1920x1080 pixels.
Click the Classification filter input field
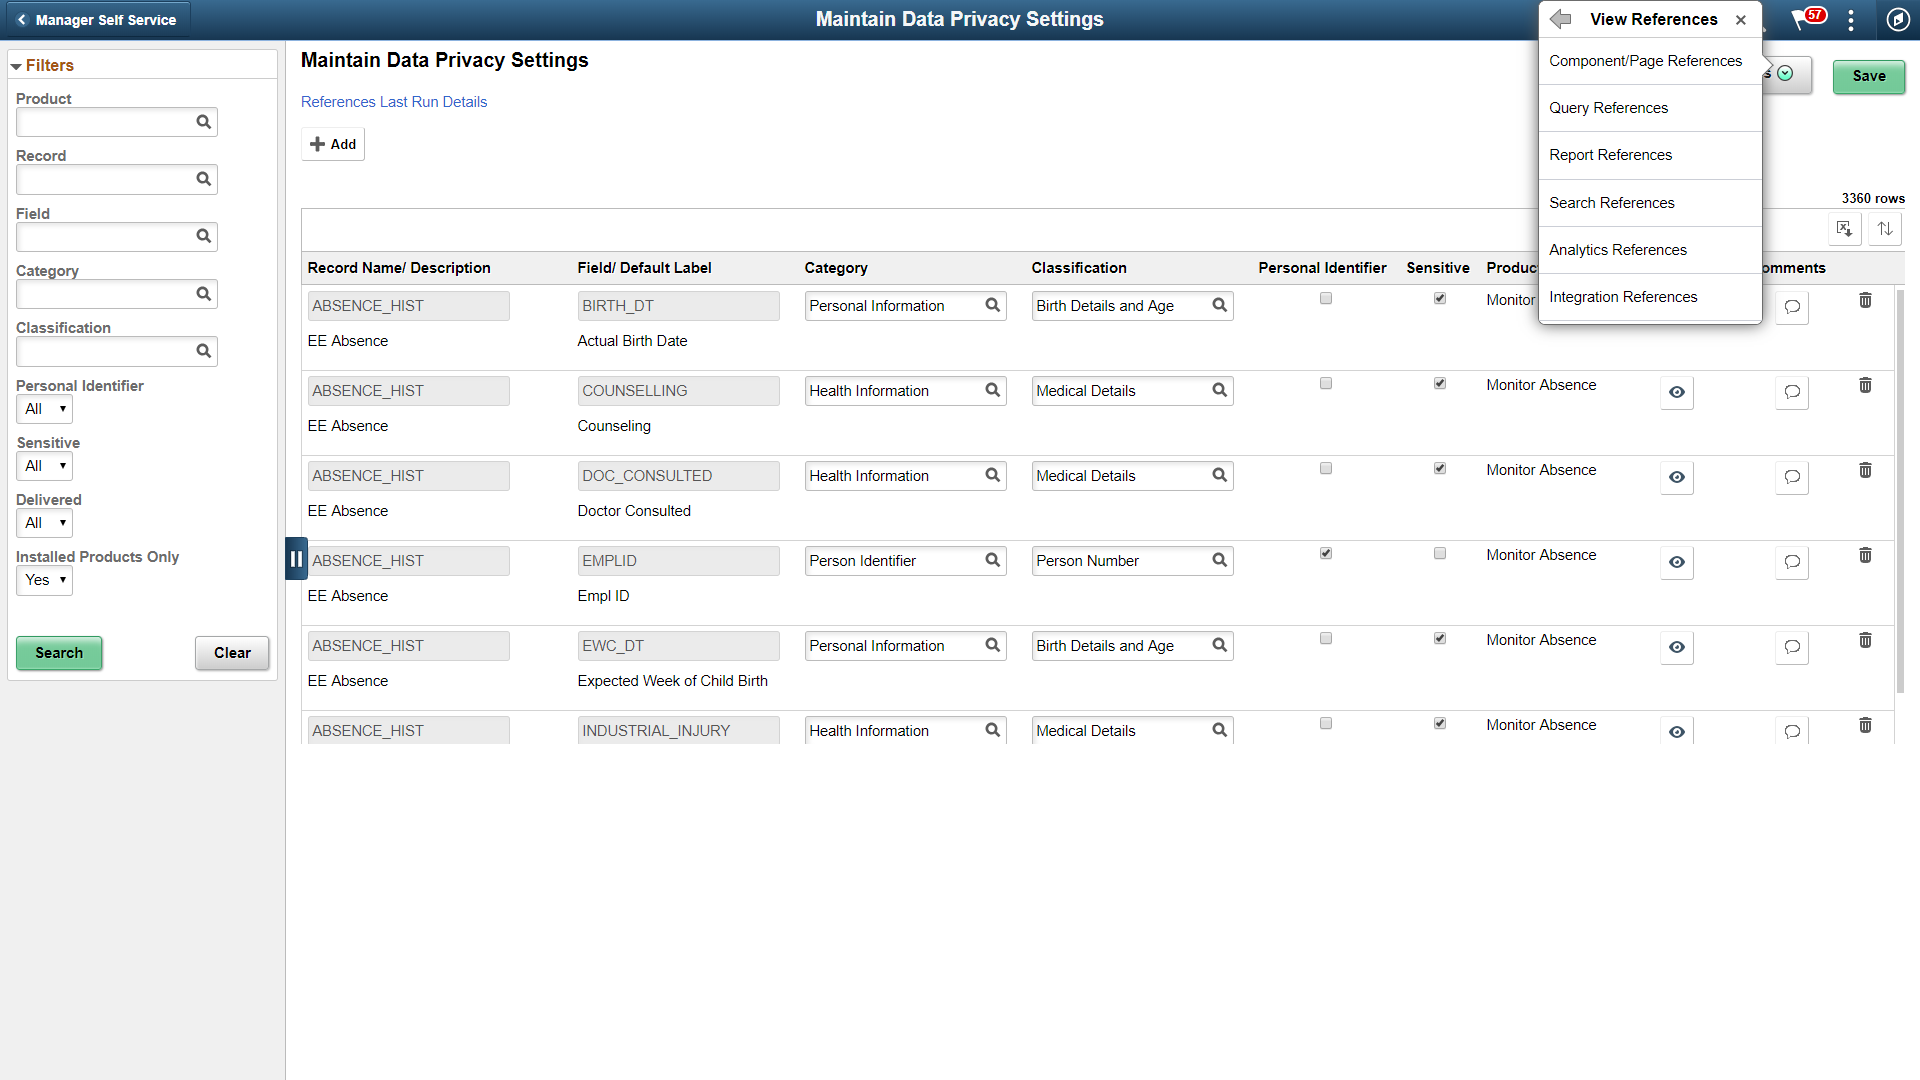click(x=110, y=351)
